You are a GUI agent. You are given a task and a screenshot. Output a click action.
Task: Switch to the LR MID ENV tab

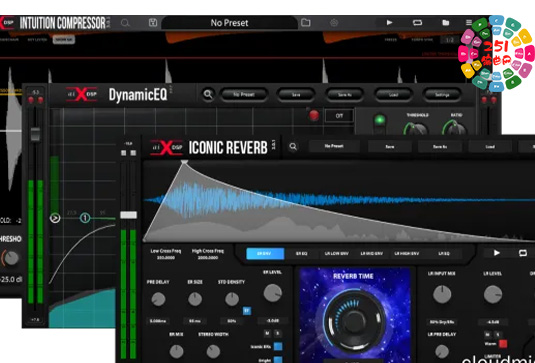coord(371,253)
